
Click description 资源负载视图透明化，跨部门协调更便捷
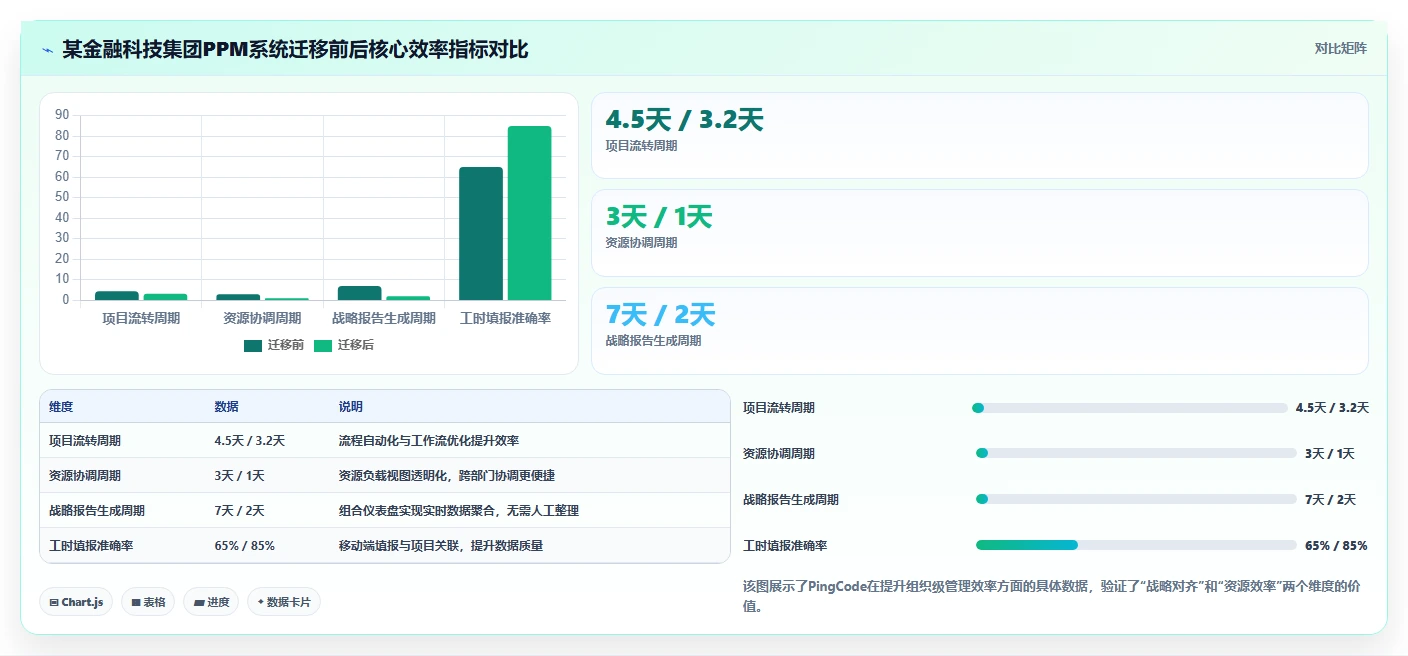[x=447, y=475]
